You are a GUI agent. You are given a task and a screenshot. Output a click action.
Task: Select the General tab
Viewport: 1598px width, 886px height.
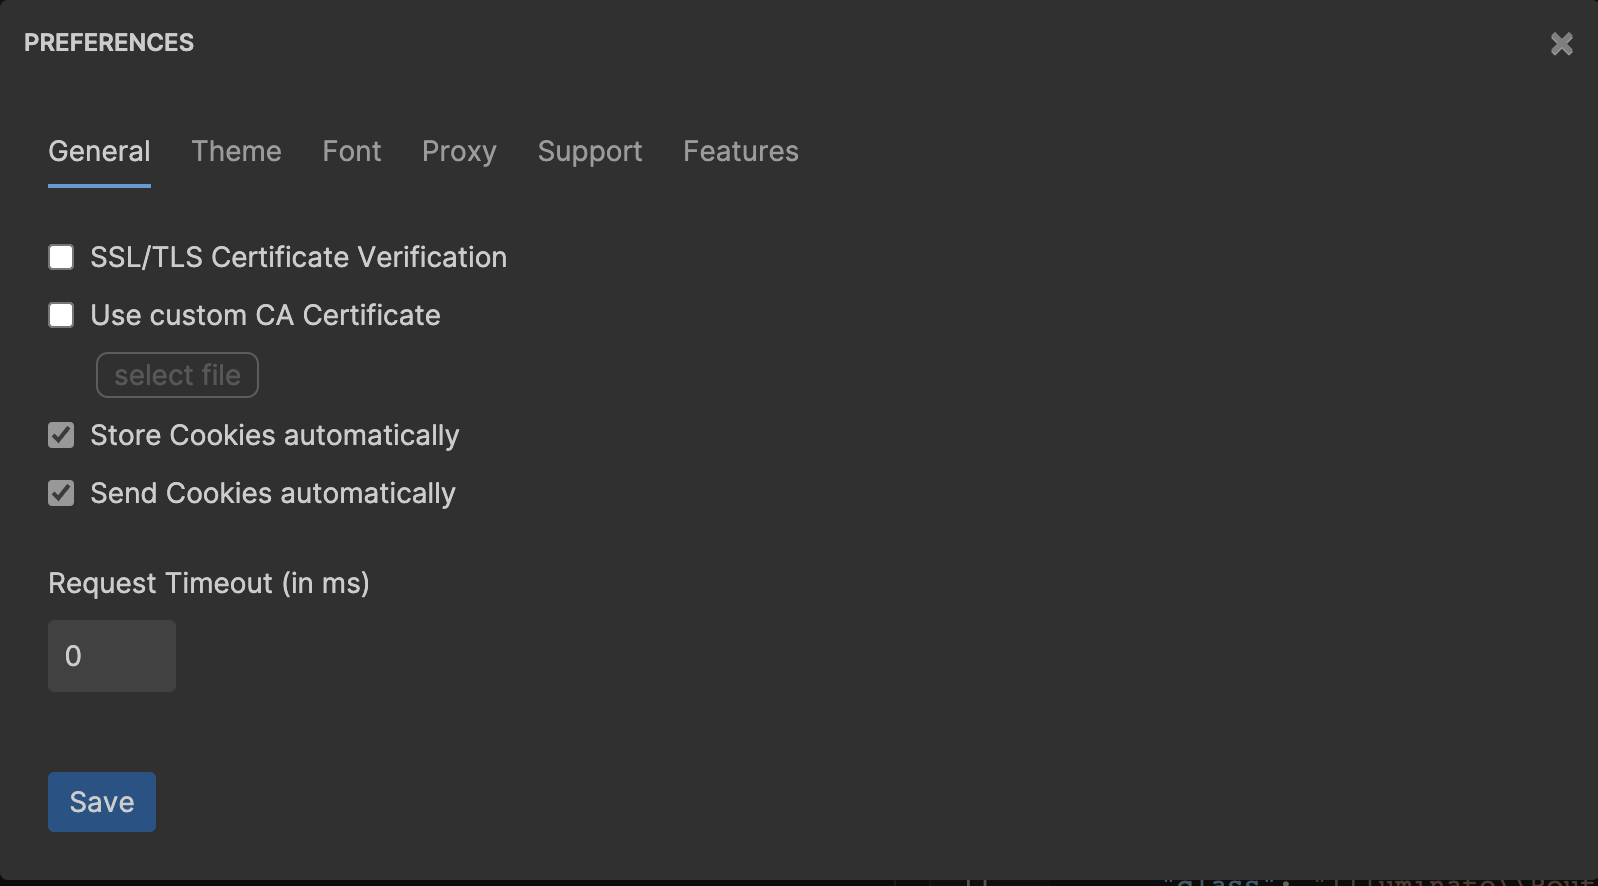[x=99, y=151]
